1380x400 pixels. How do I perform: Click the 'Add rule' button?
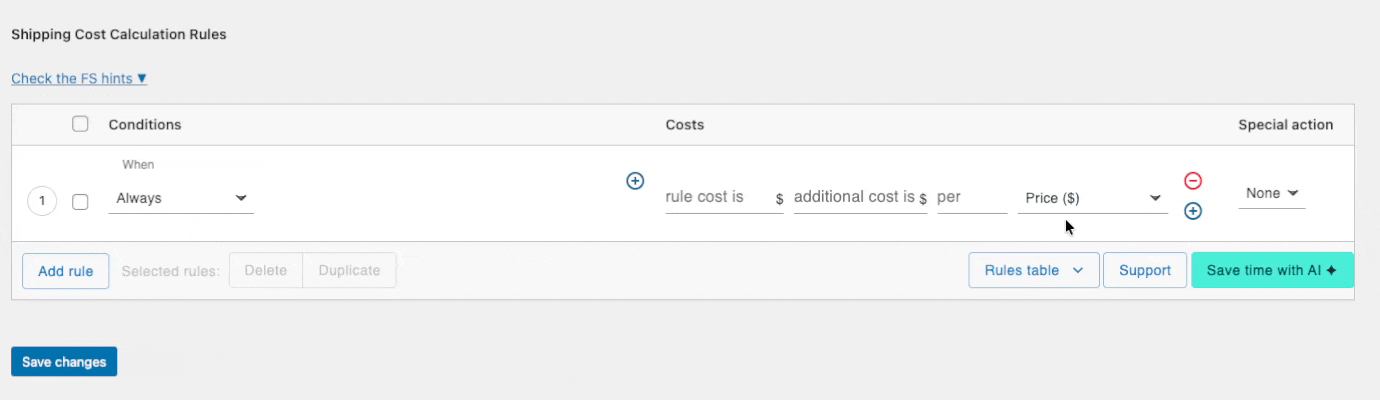(x=65, y=271)
